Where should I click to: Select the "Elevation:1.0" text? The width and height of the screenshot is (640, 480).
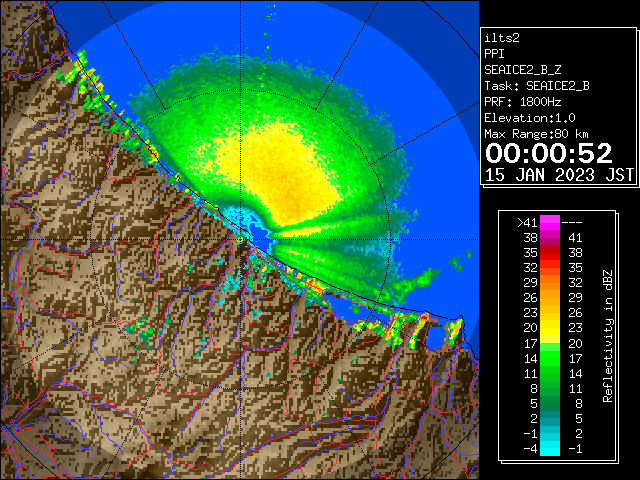pyautogui.click(x=529, y=118)
